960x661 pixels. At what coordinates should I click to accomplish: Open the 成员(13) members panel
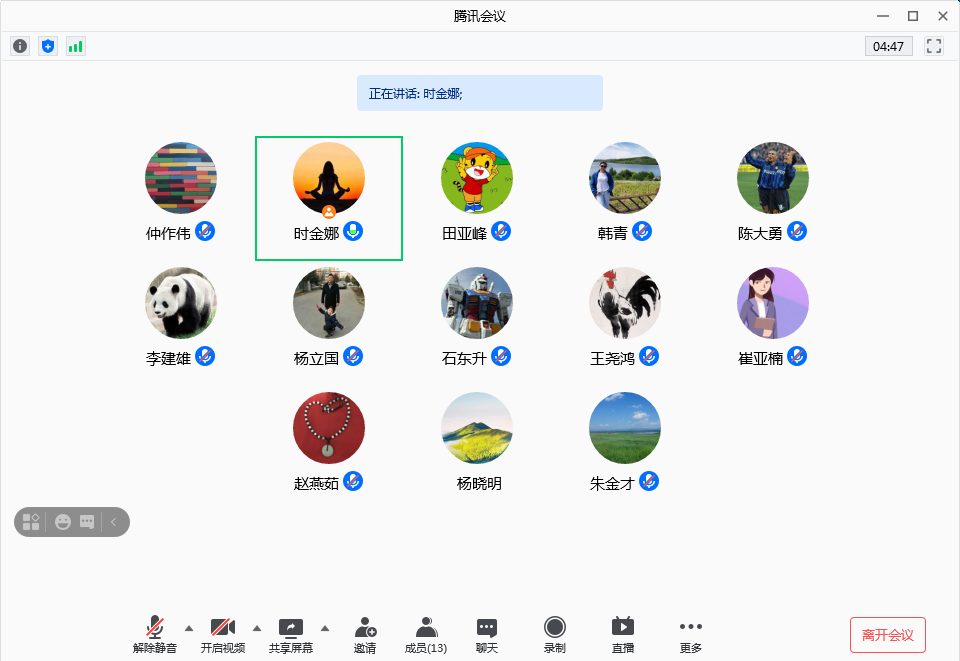[x=426, y=634]
